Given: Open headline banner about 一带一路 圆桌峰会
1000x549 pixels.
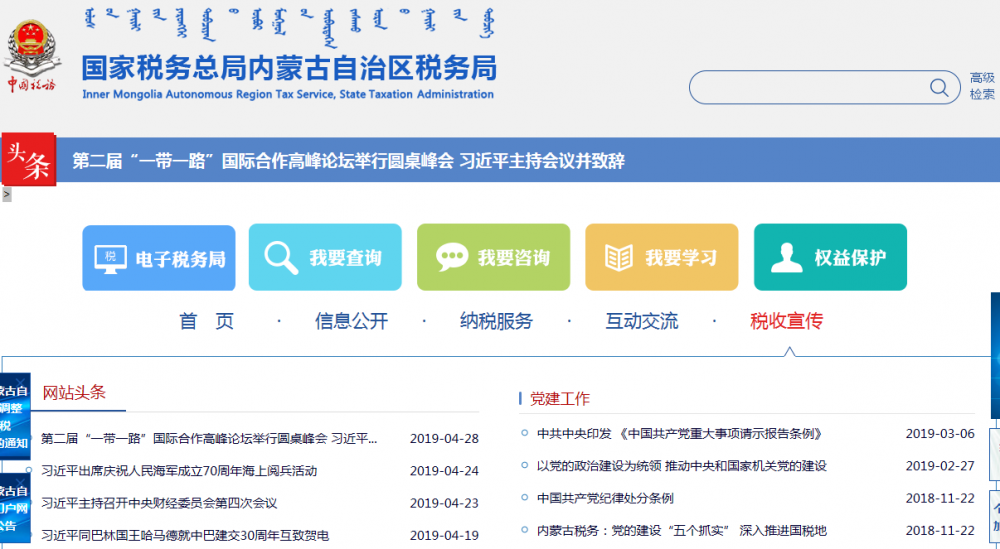Looking at the screenshot, I should point(348,161).
